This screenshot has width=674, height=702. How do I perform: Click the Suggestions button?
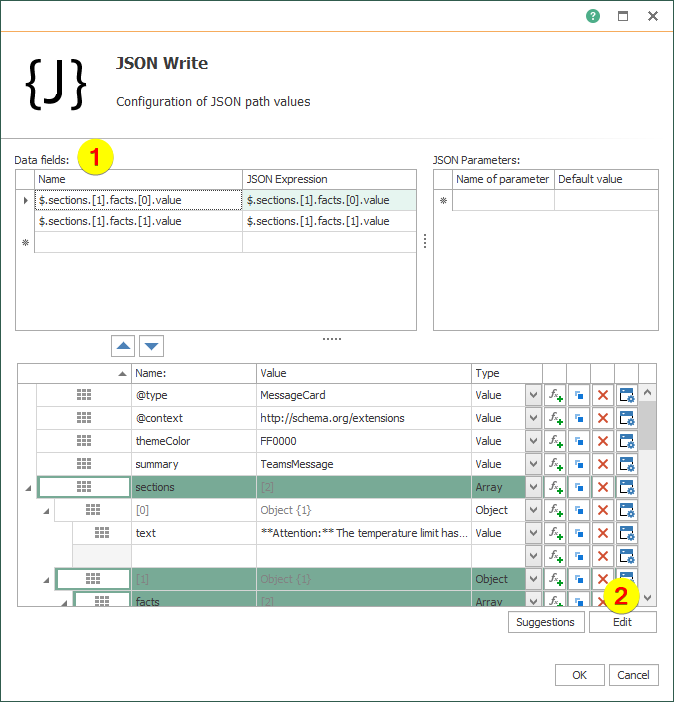(545, 622)
